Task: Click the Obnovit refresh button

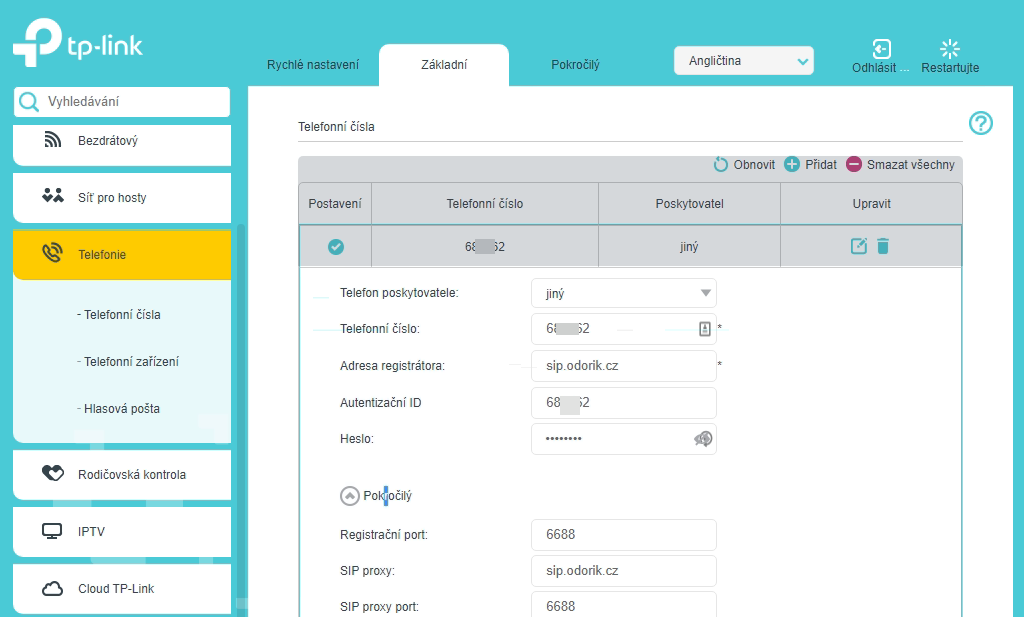Action: (744, 165)
